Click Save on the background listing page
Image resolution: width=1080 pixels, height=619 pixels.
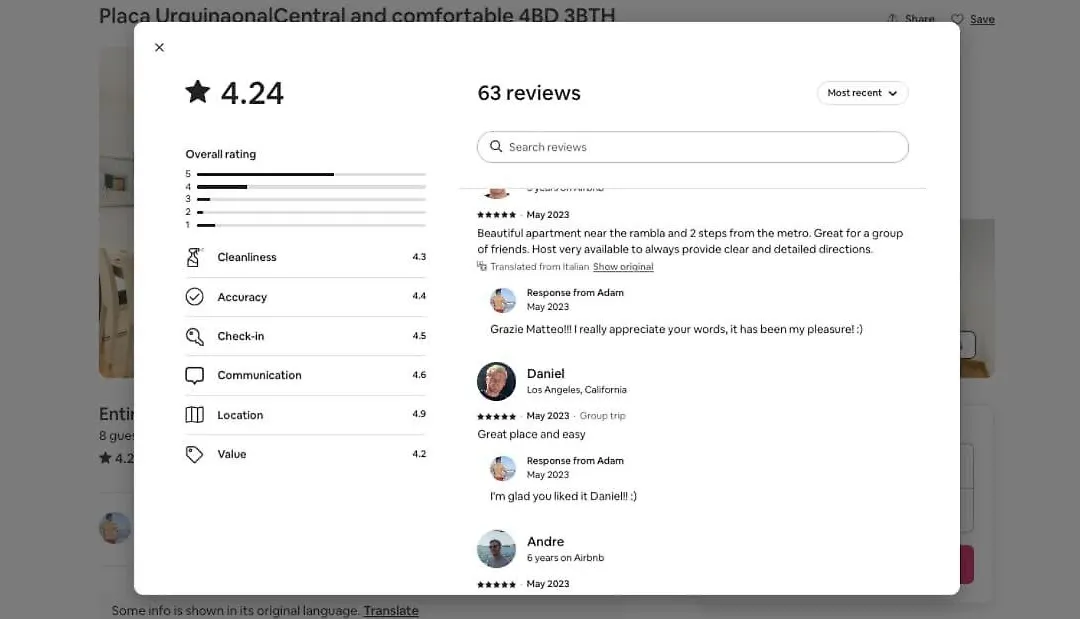coord(982,19)
